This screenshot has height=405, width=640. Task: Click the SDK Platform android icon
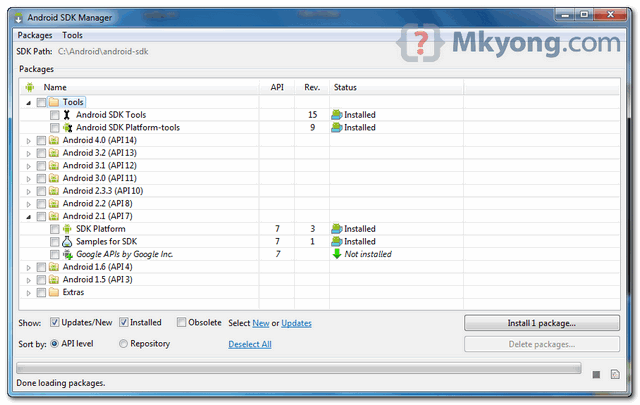point(67,229)
